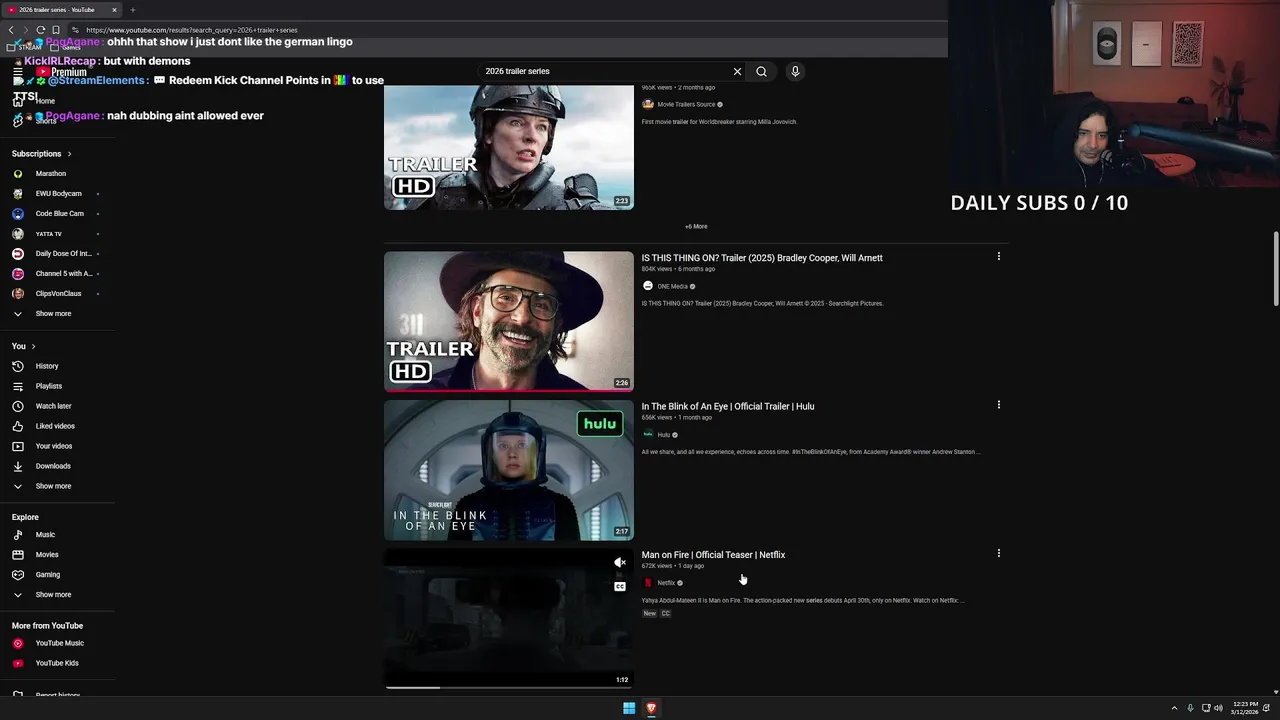
Task: Open a new browser tab
Action: pos(132,10)
